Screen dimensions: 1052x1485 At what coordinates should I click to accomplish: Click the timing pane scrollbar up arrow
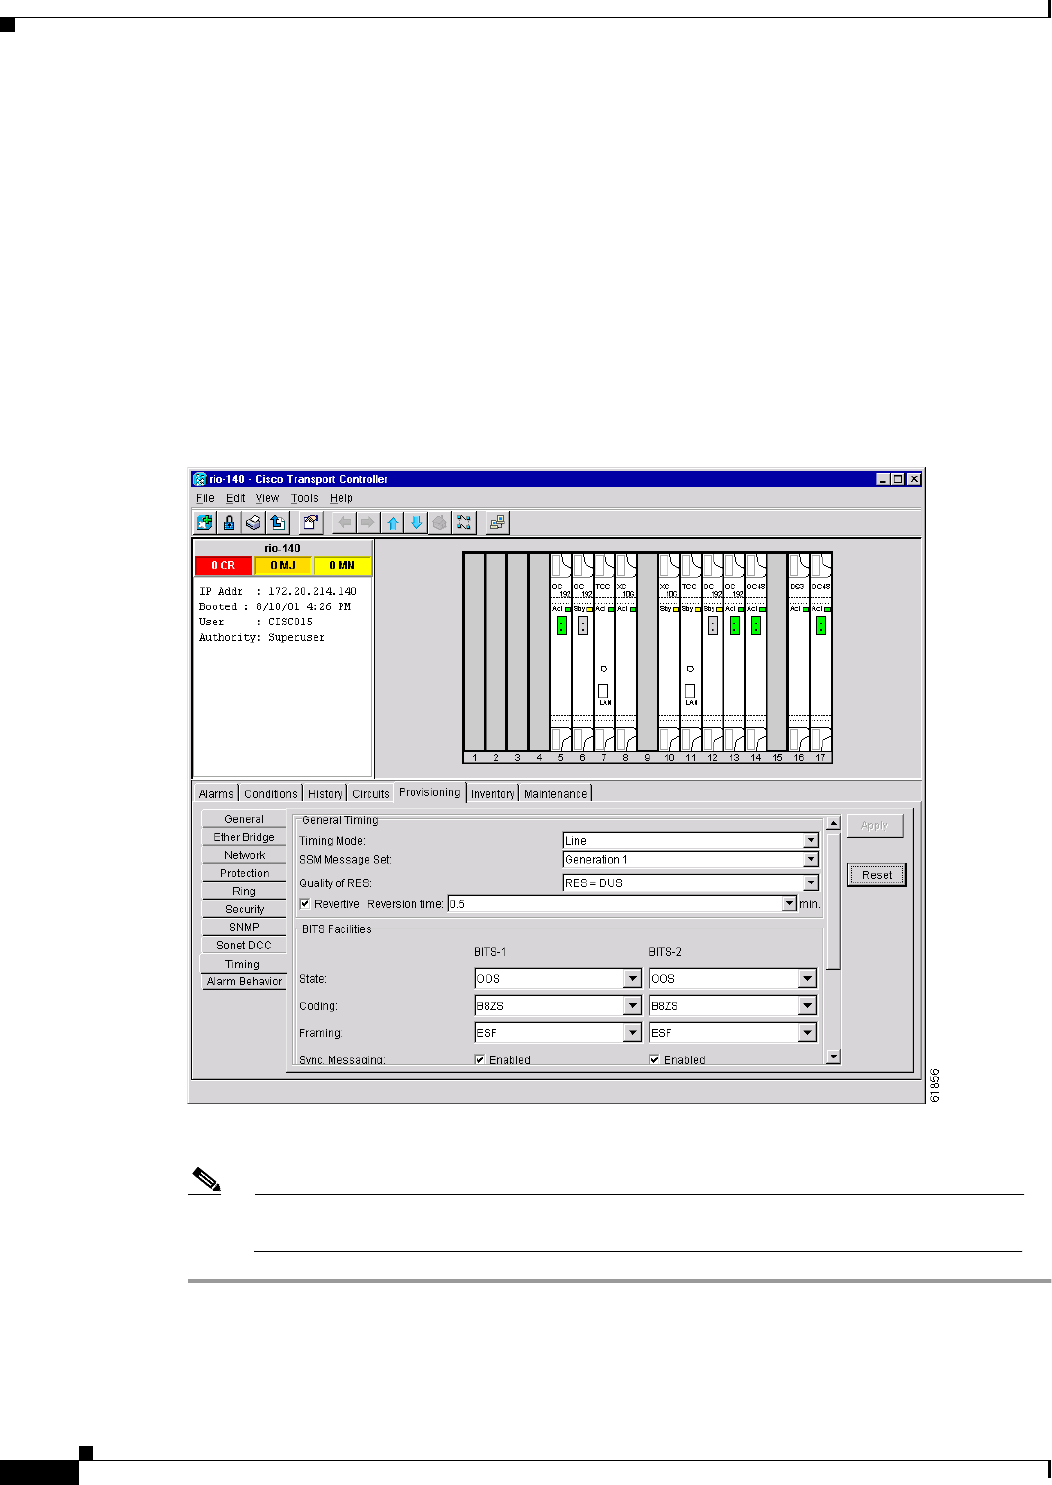tap(834, 824)
